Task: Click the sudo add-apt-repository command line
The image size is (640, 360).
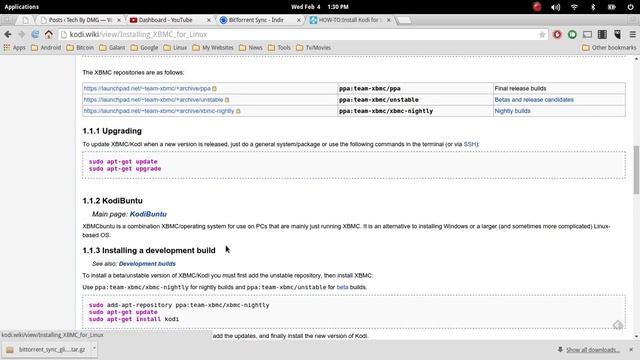Action: 179,305
